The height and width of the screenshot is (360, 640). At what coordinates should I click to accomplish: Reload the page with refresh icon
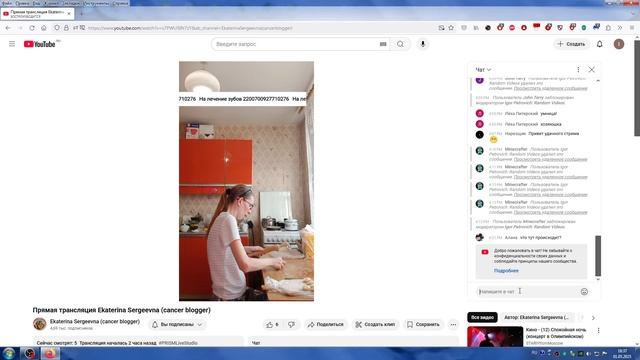tap(32, 28)
